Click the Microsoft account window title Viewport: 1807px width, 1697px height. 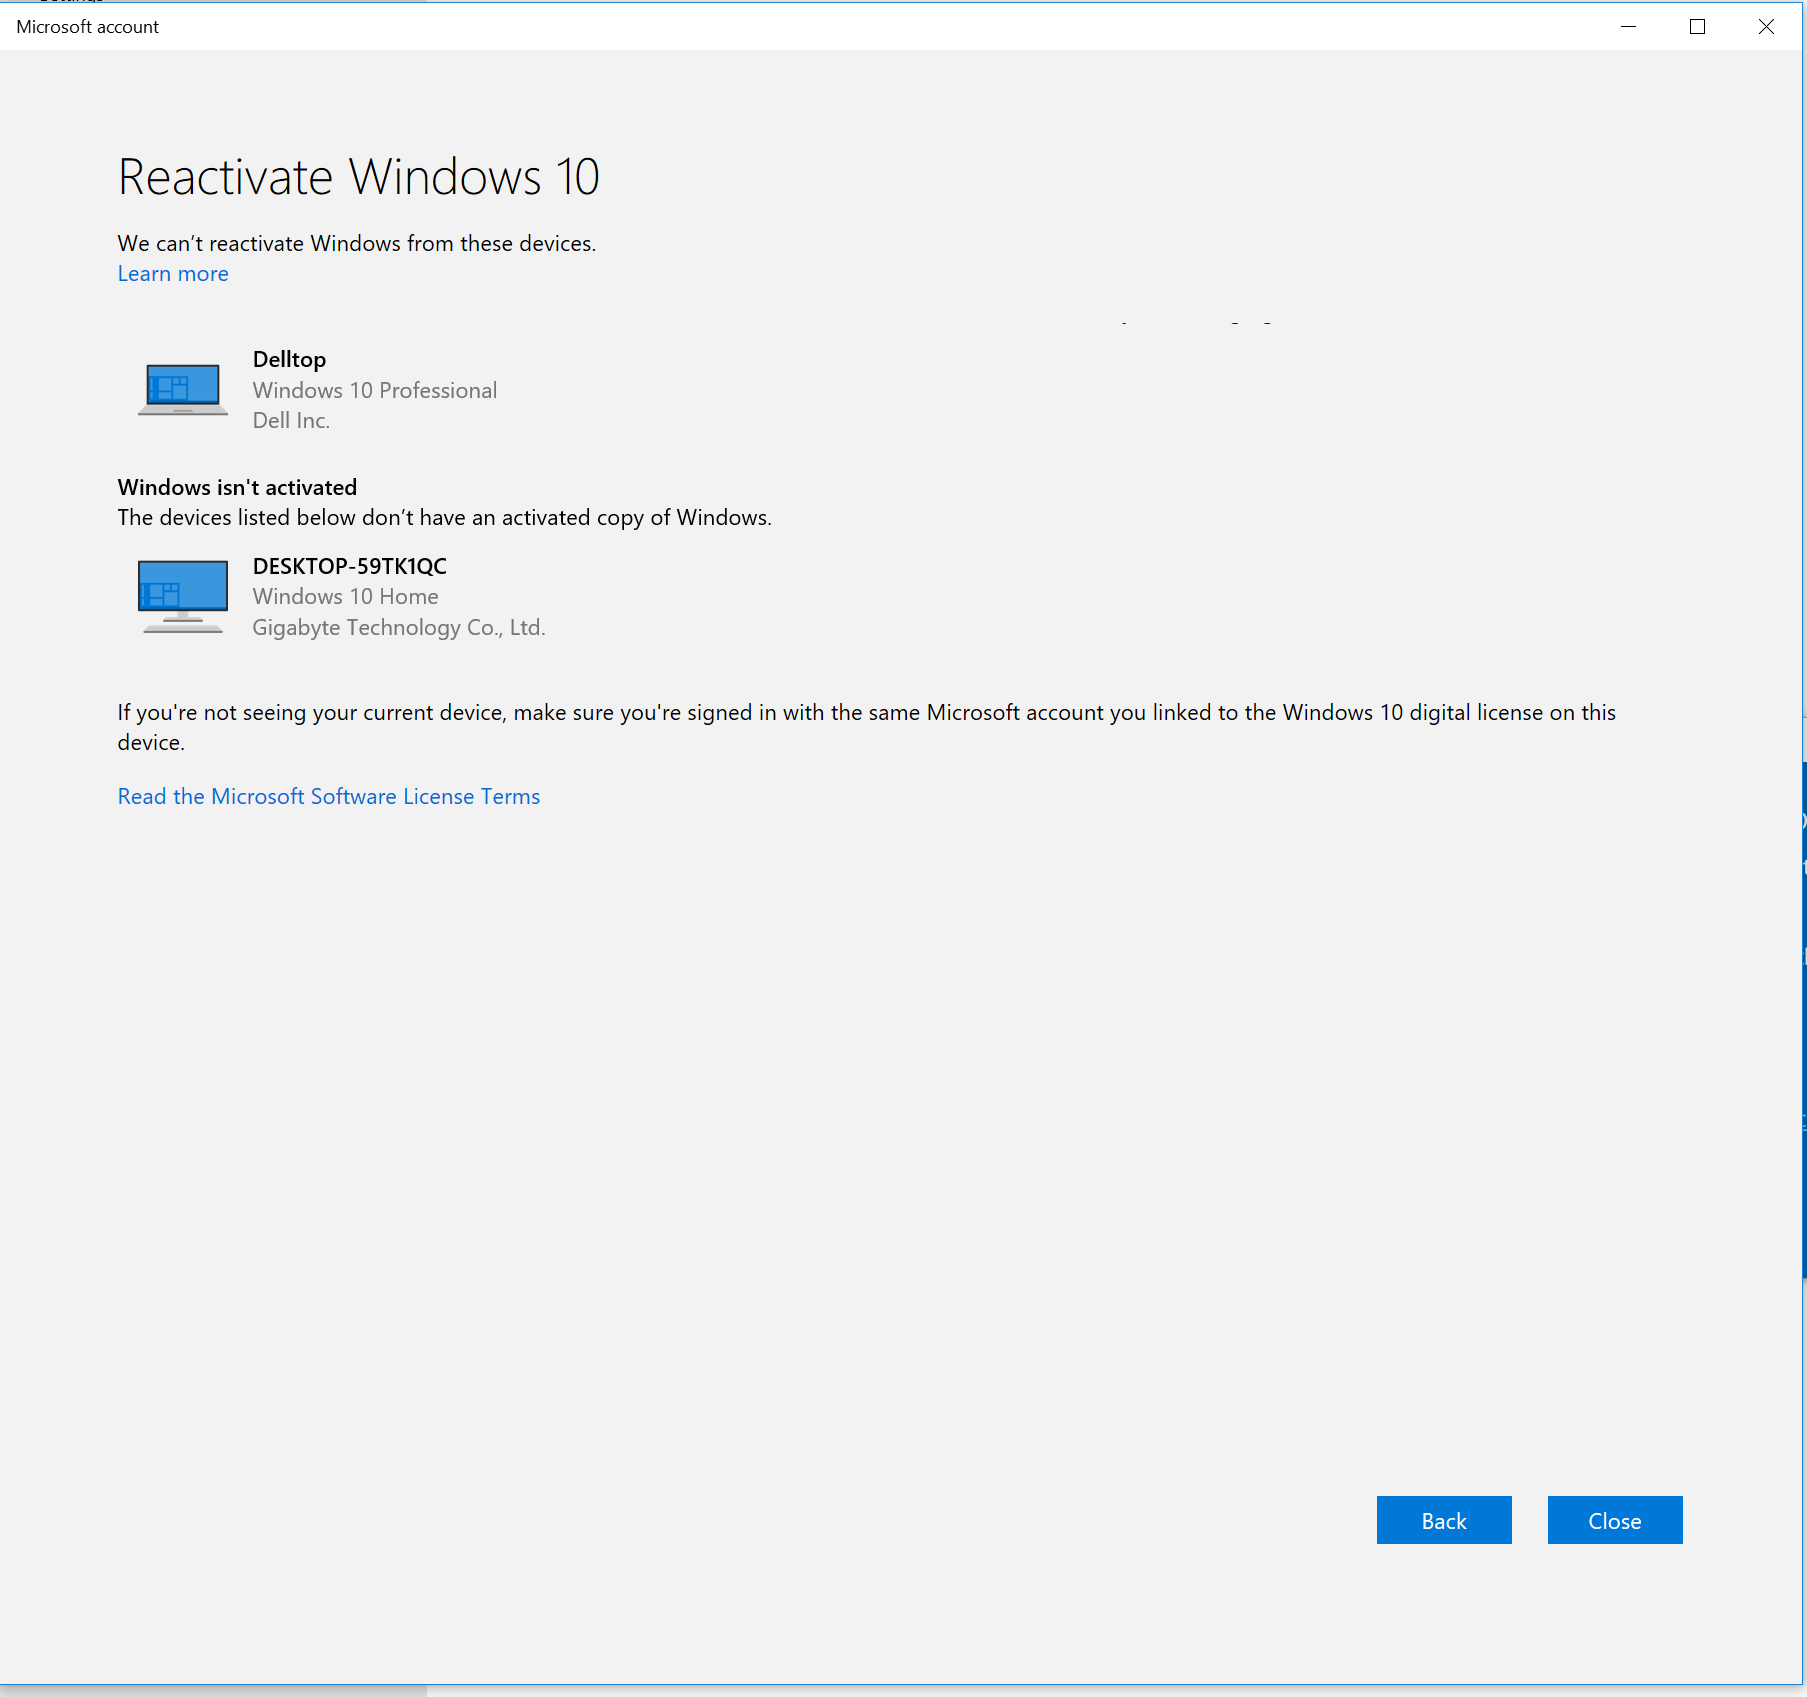(88, 27)
